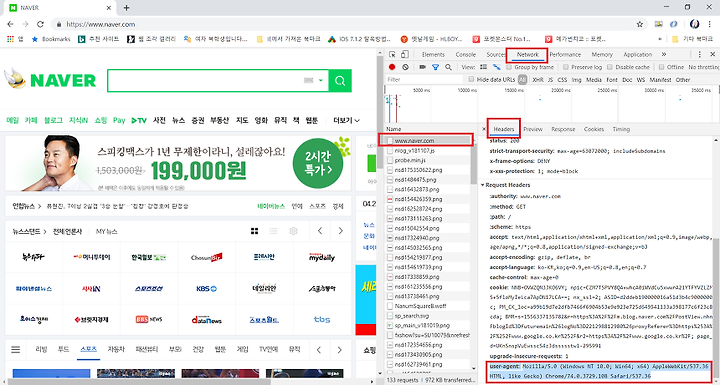Open the Application tab
This screenshot has height=385, width=720.
(x=637, y=54)
